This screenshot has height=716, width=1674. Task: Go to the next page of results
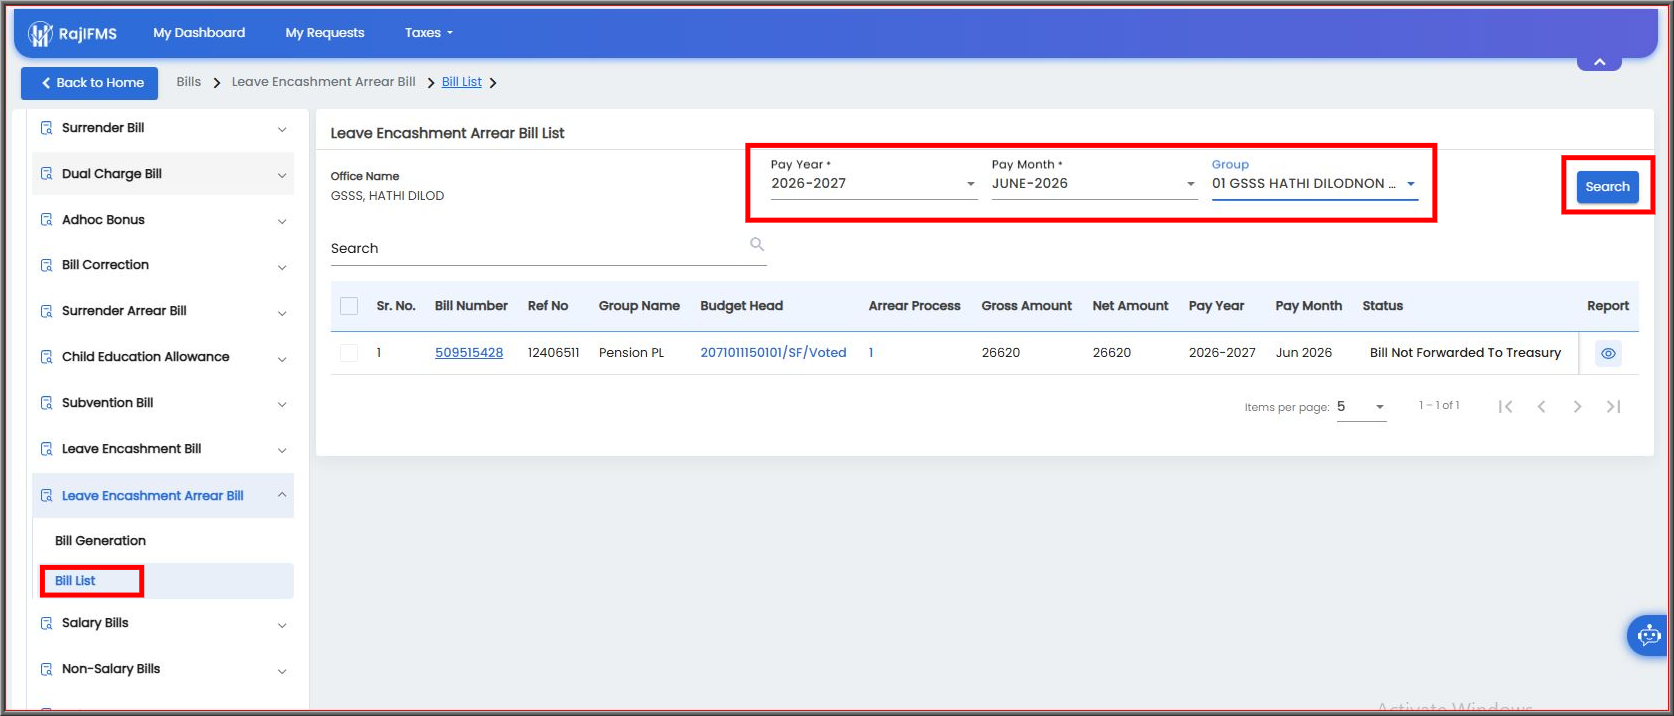(1577, 406)
